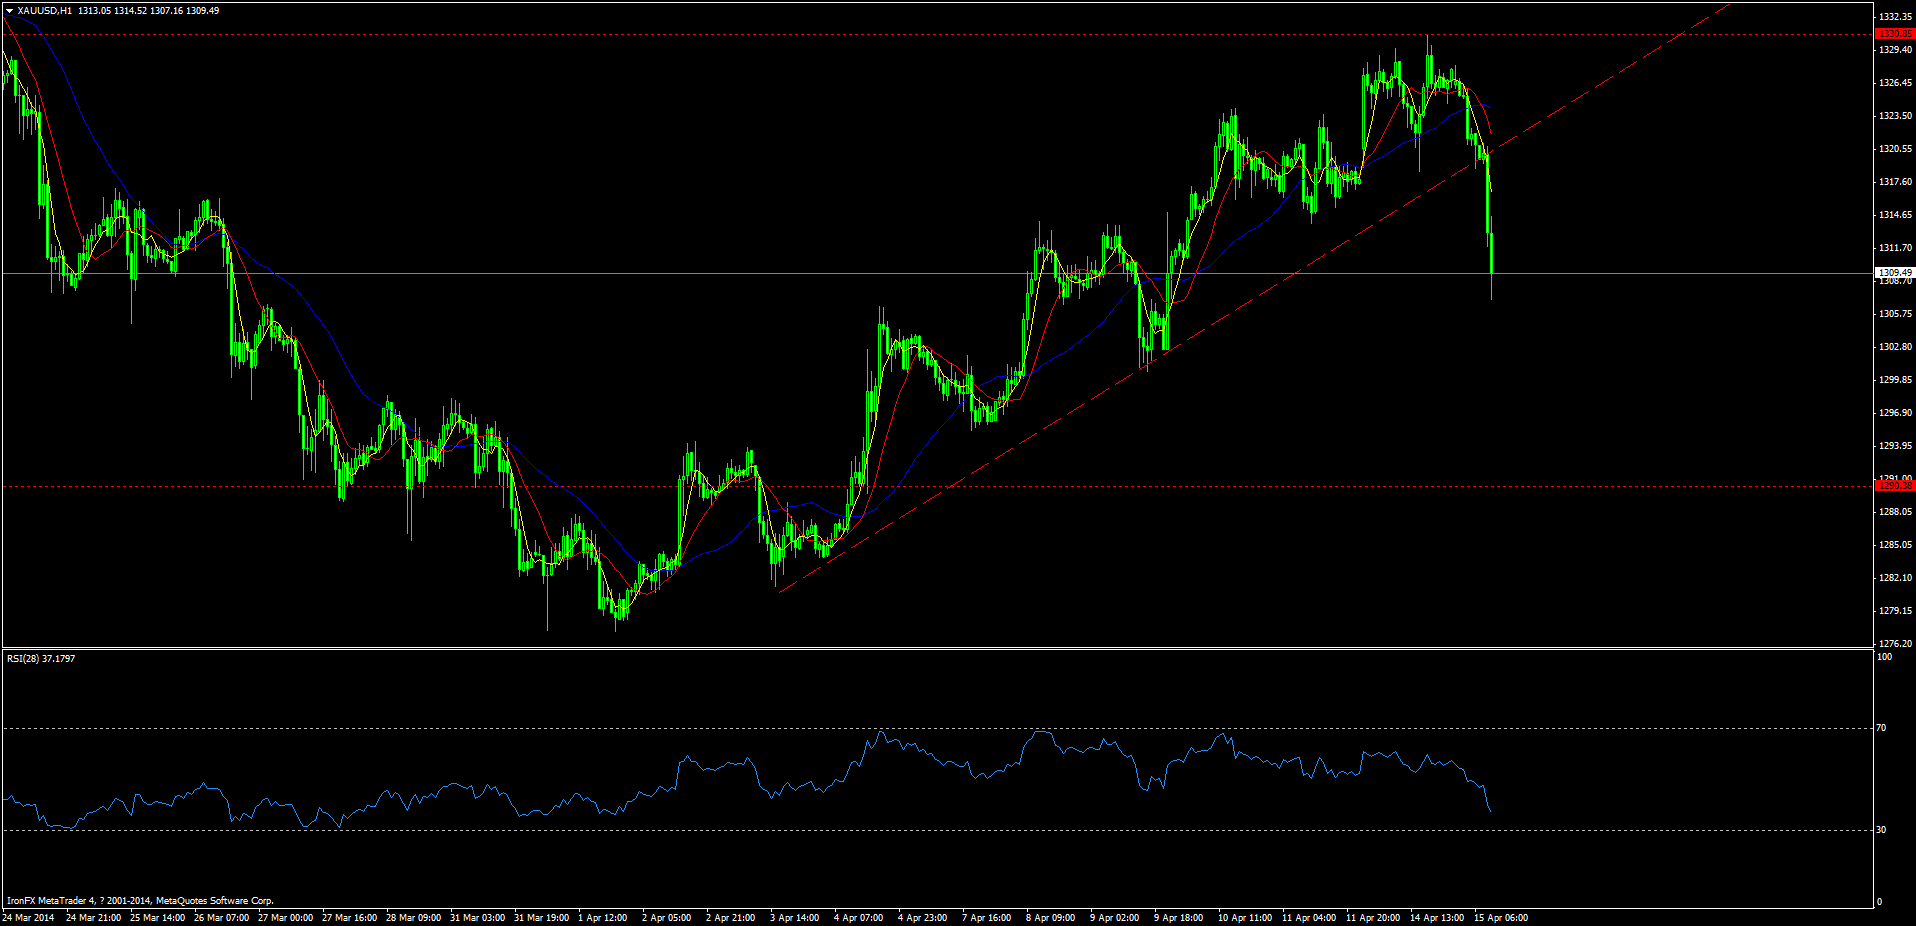
Task: Click the time axis label 31 Mar 03:00
Action: (478, 918)
